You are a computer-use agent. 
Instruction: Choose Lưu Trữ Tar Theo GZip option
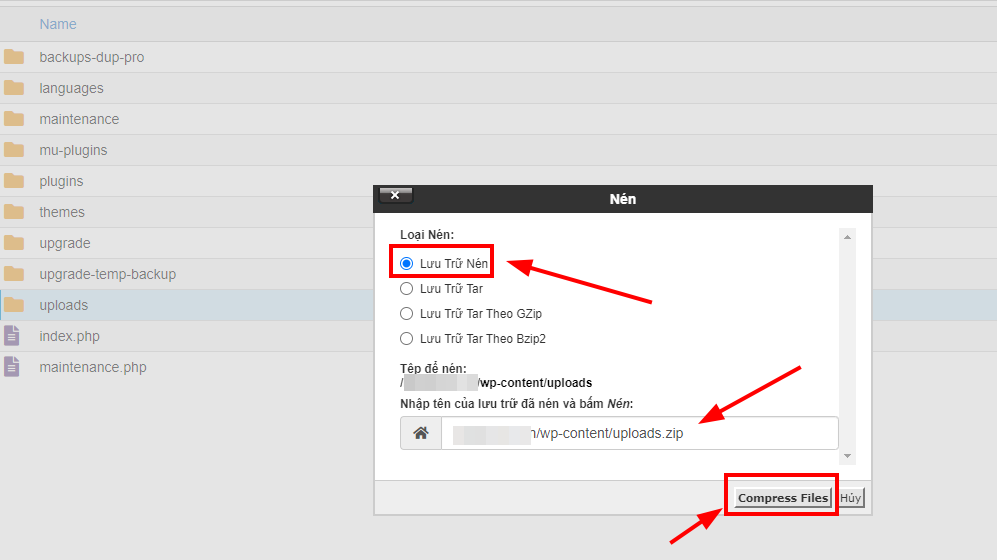(406, 313)
